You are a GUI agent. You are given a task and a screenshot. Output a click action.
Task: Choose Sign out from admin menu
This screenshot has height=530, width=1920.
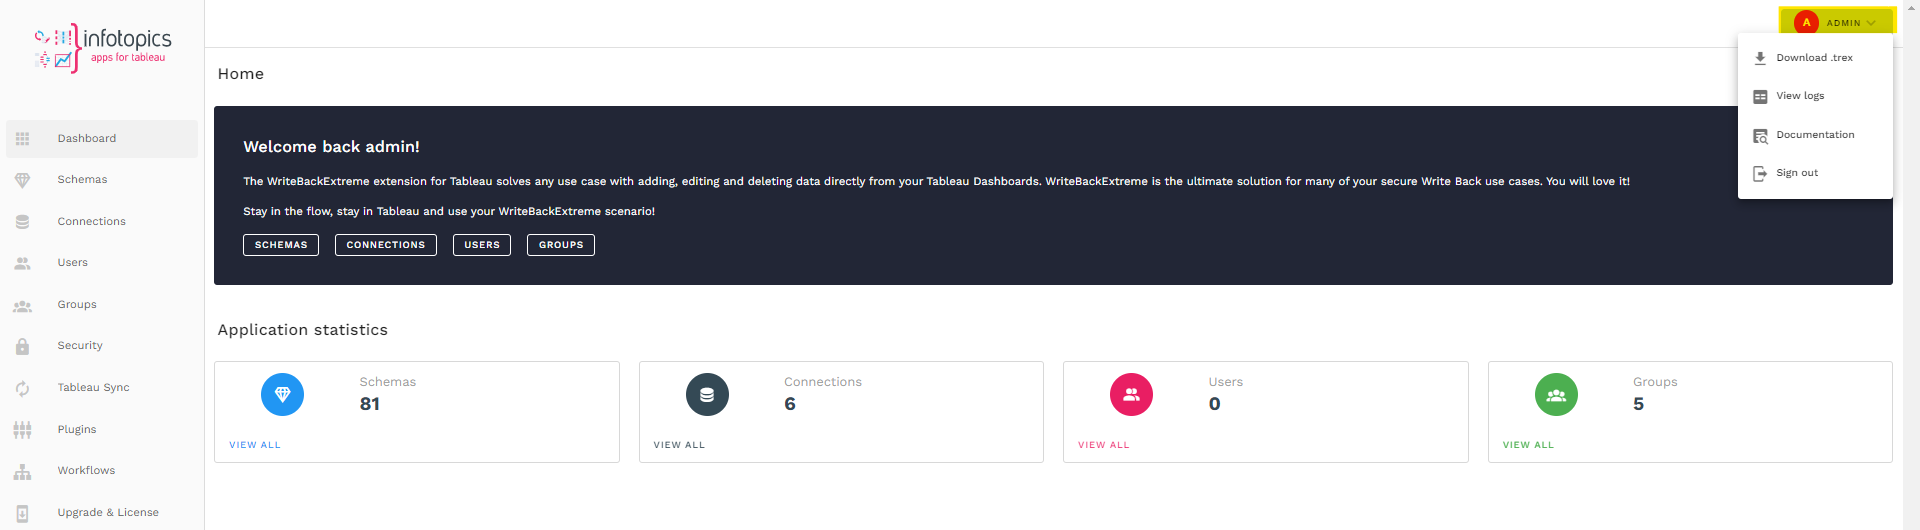pos(1815,173)
